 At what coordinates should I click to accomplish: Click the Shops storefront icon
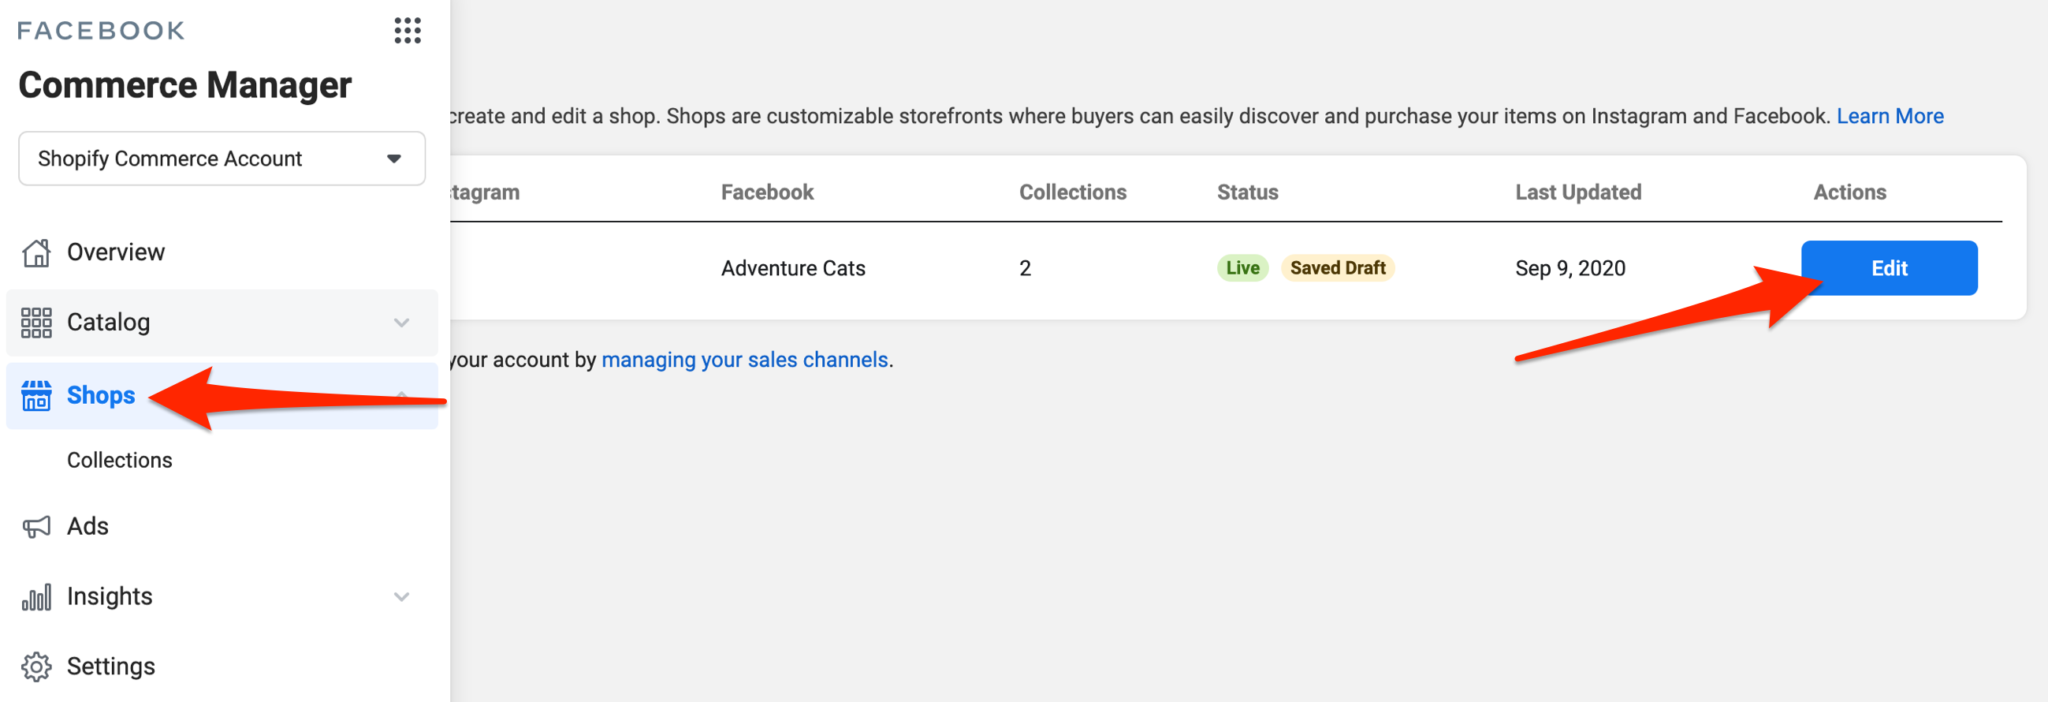tap(37, 396)
